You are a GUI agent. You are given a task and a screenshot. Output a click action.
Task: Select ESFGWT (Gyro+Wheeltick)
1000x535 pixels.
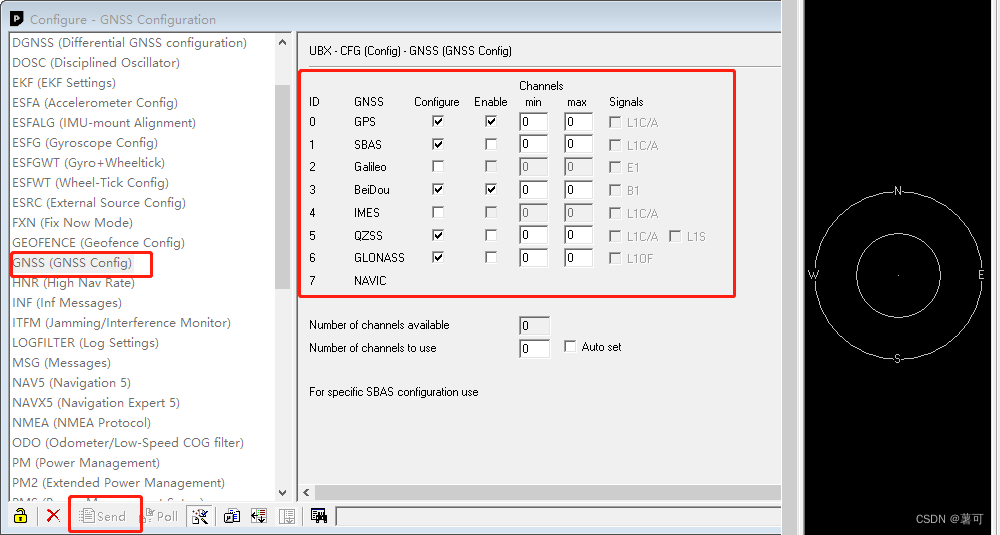pyautogui.click(x=89, y=163)
